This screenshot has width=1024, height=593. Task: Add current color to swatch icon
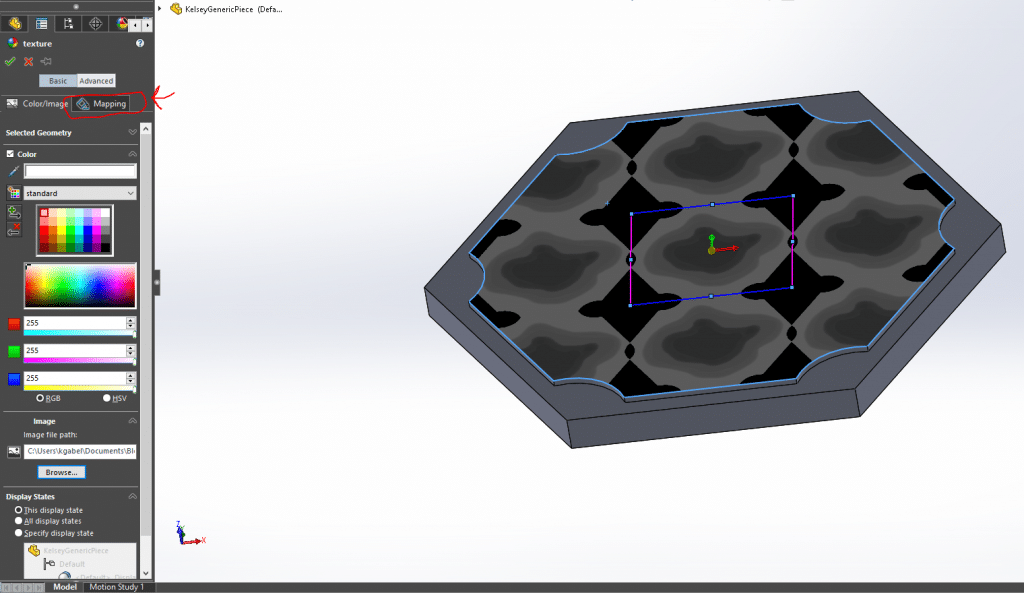[14, 212]
